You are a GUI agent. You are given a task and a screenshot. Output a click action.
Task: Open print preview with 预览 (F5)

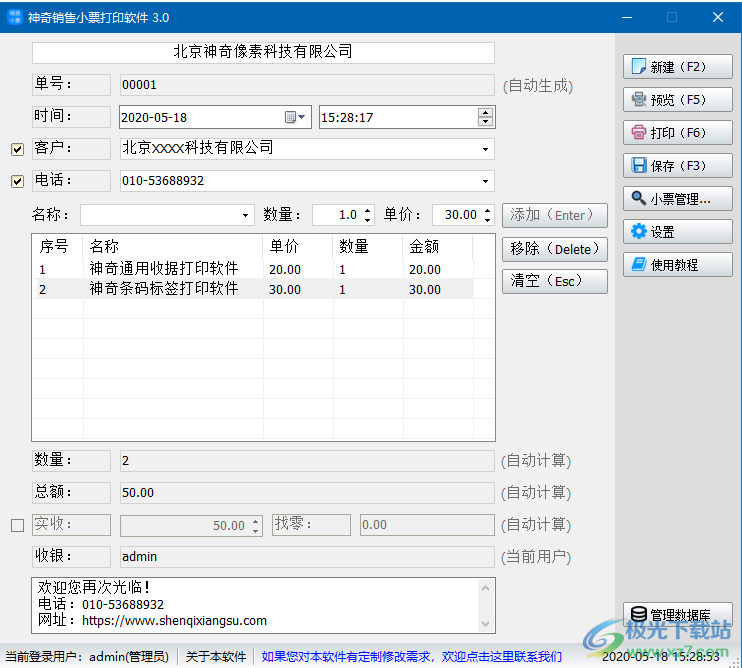[678, 100]
